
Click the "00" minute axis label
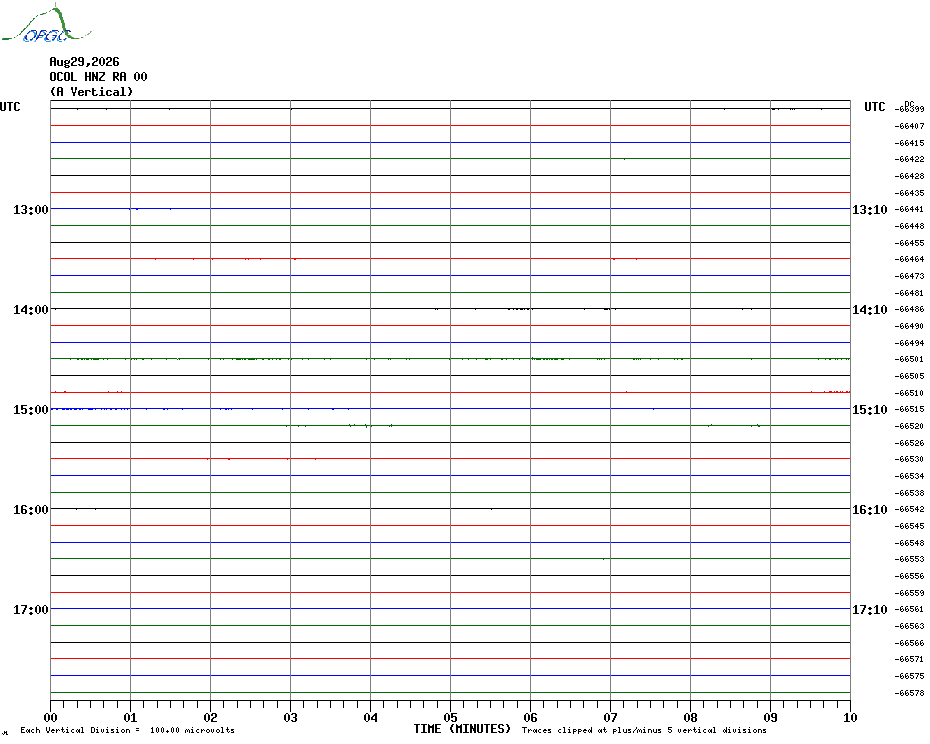click(x=50, y=717)
